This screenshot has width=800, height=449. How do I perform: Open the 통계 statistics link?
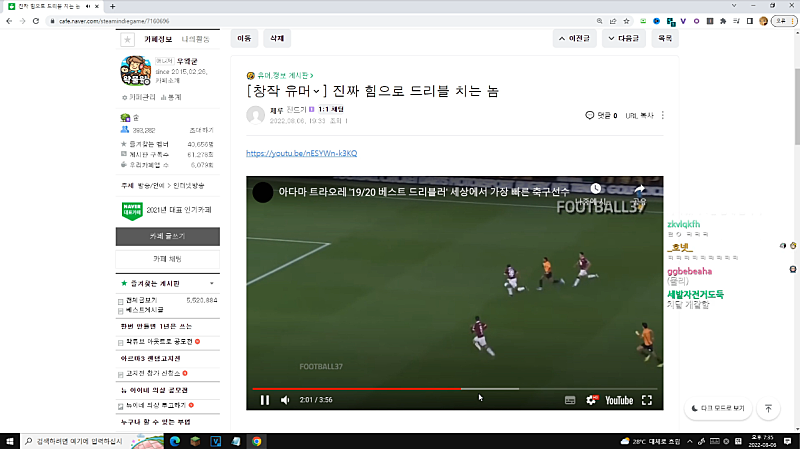tap(171, 97)
